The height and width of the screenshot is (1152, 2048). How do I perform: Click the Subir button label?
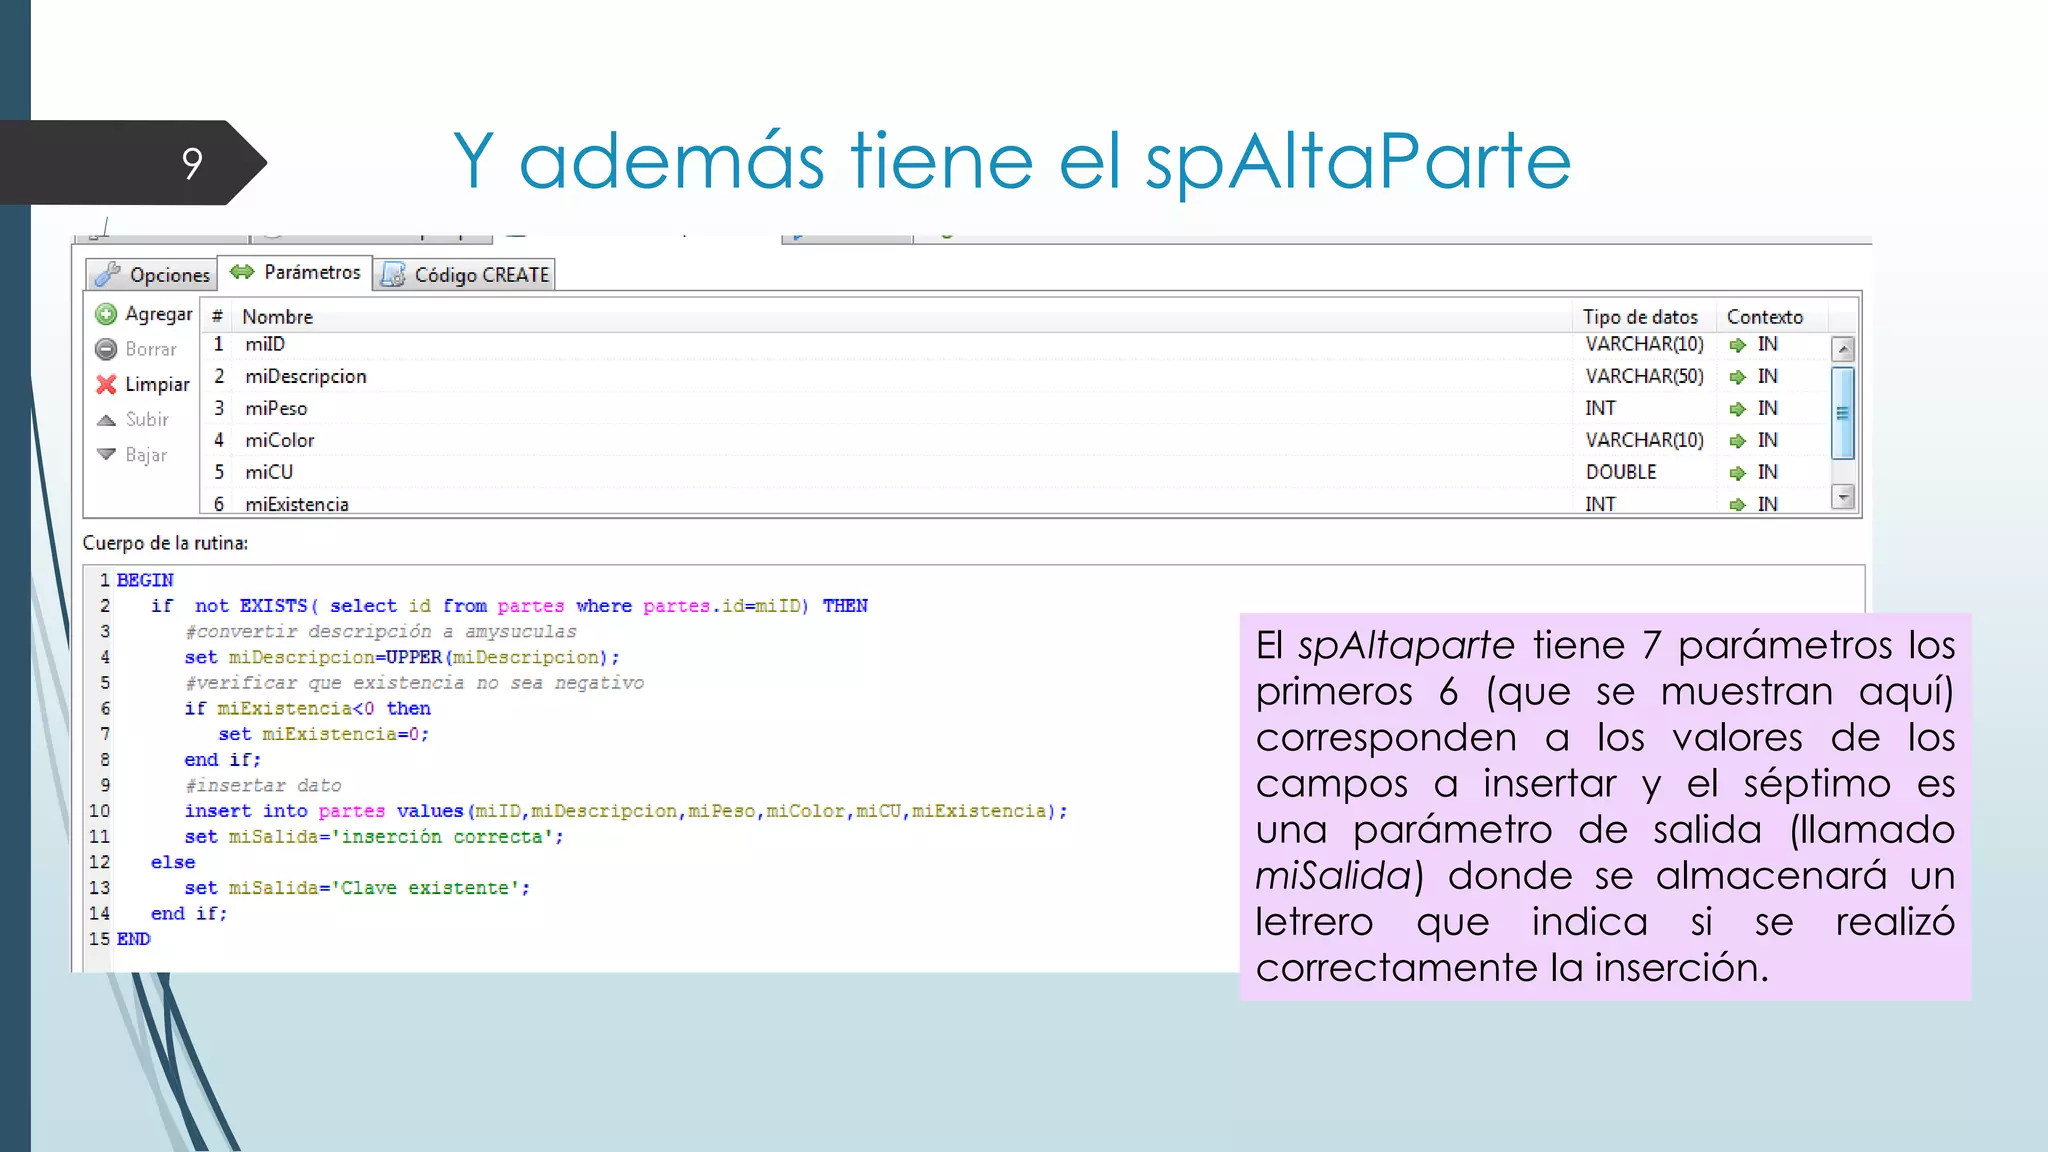(x=147, y=419)
